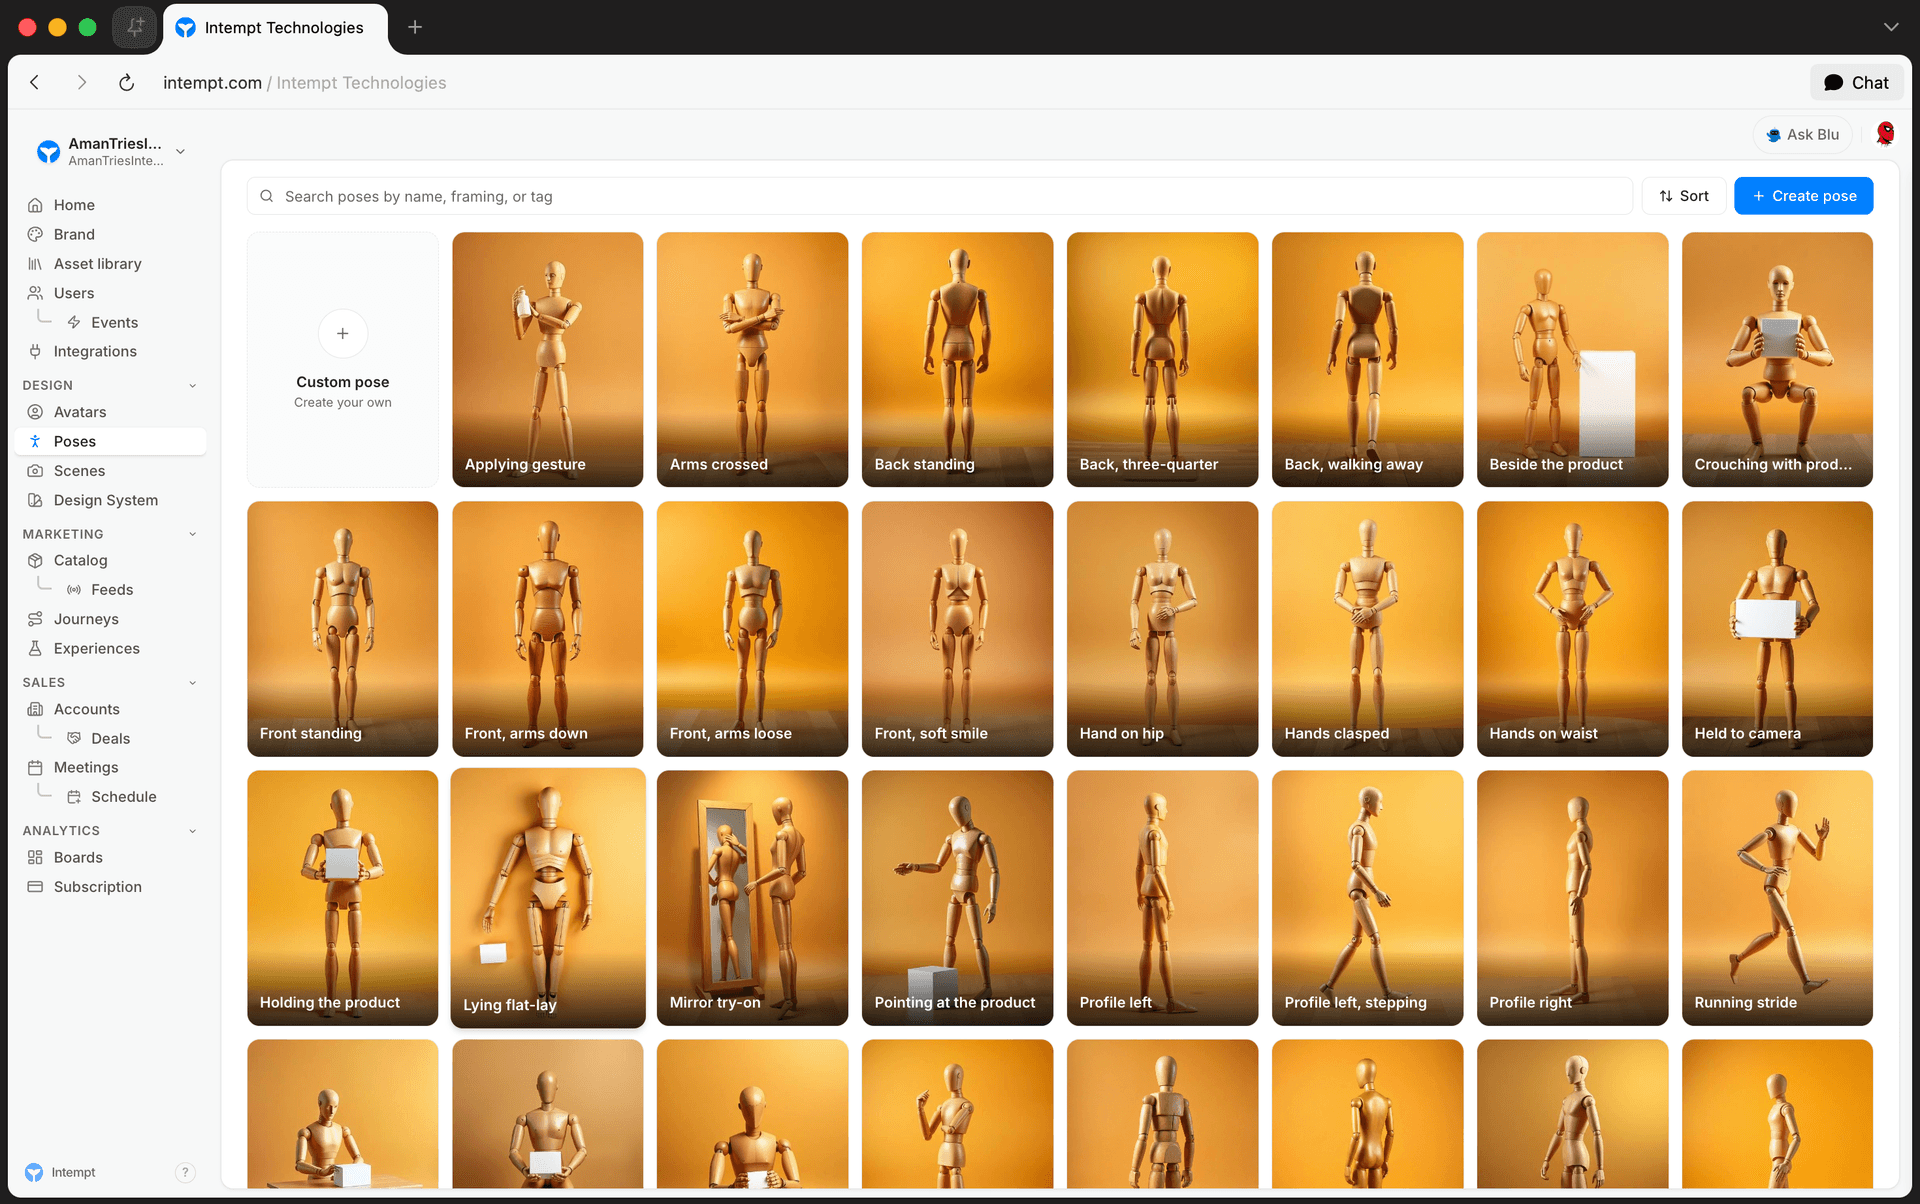This screenshot has width=1920, height=1204.
Task: Select the Back standing pose
Action: [958, 360]
